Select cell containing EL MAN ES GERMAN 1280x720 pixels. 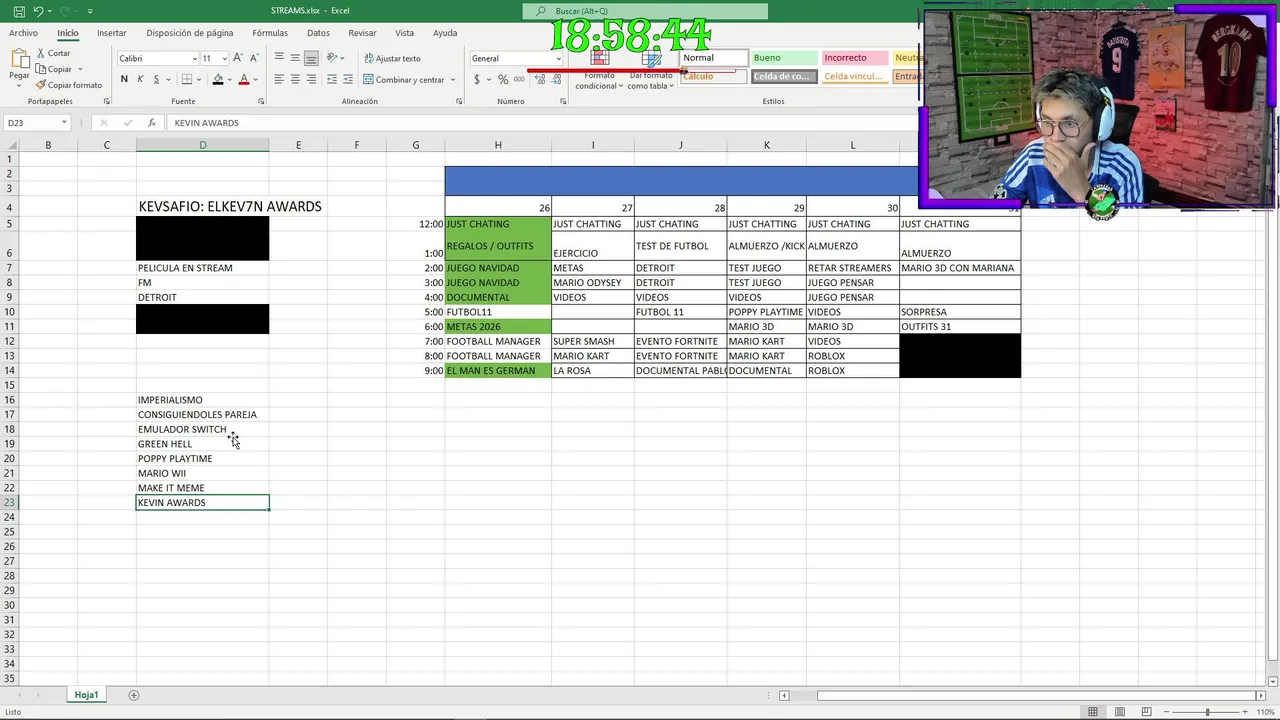pyautogui.click(x=498, y=371)
